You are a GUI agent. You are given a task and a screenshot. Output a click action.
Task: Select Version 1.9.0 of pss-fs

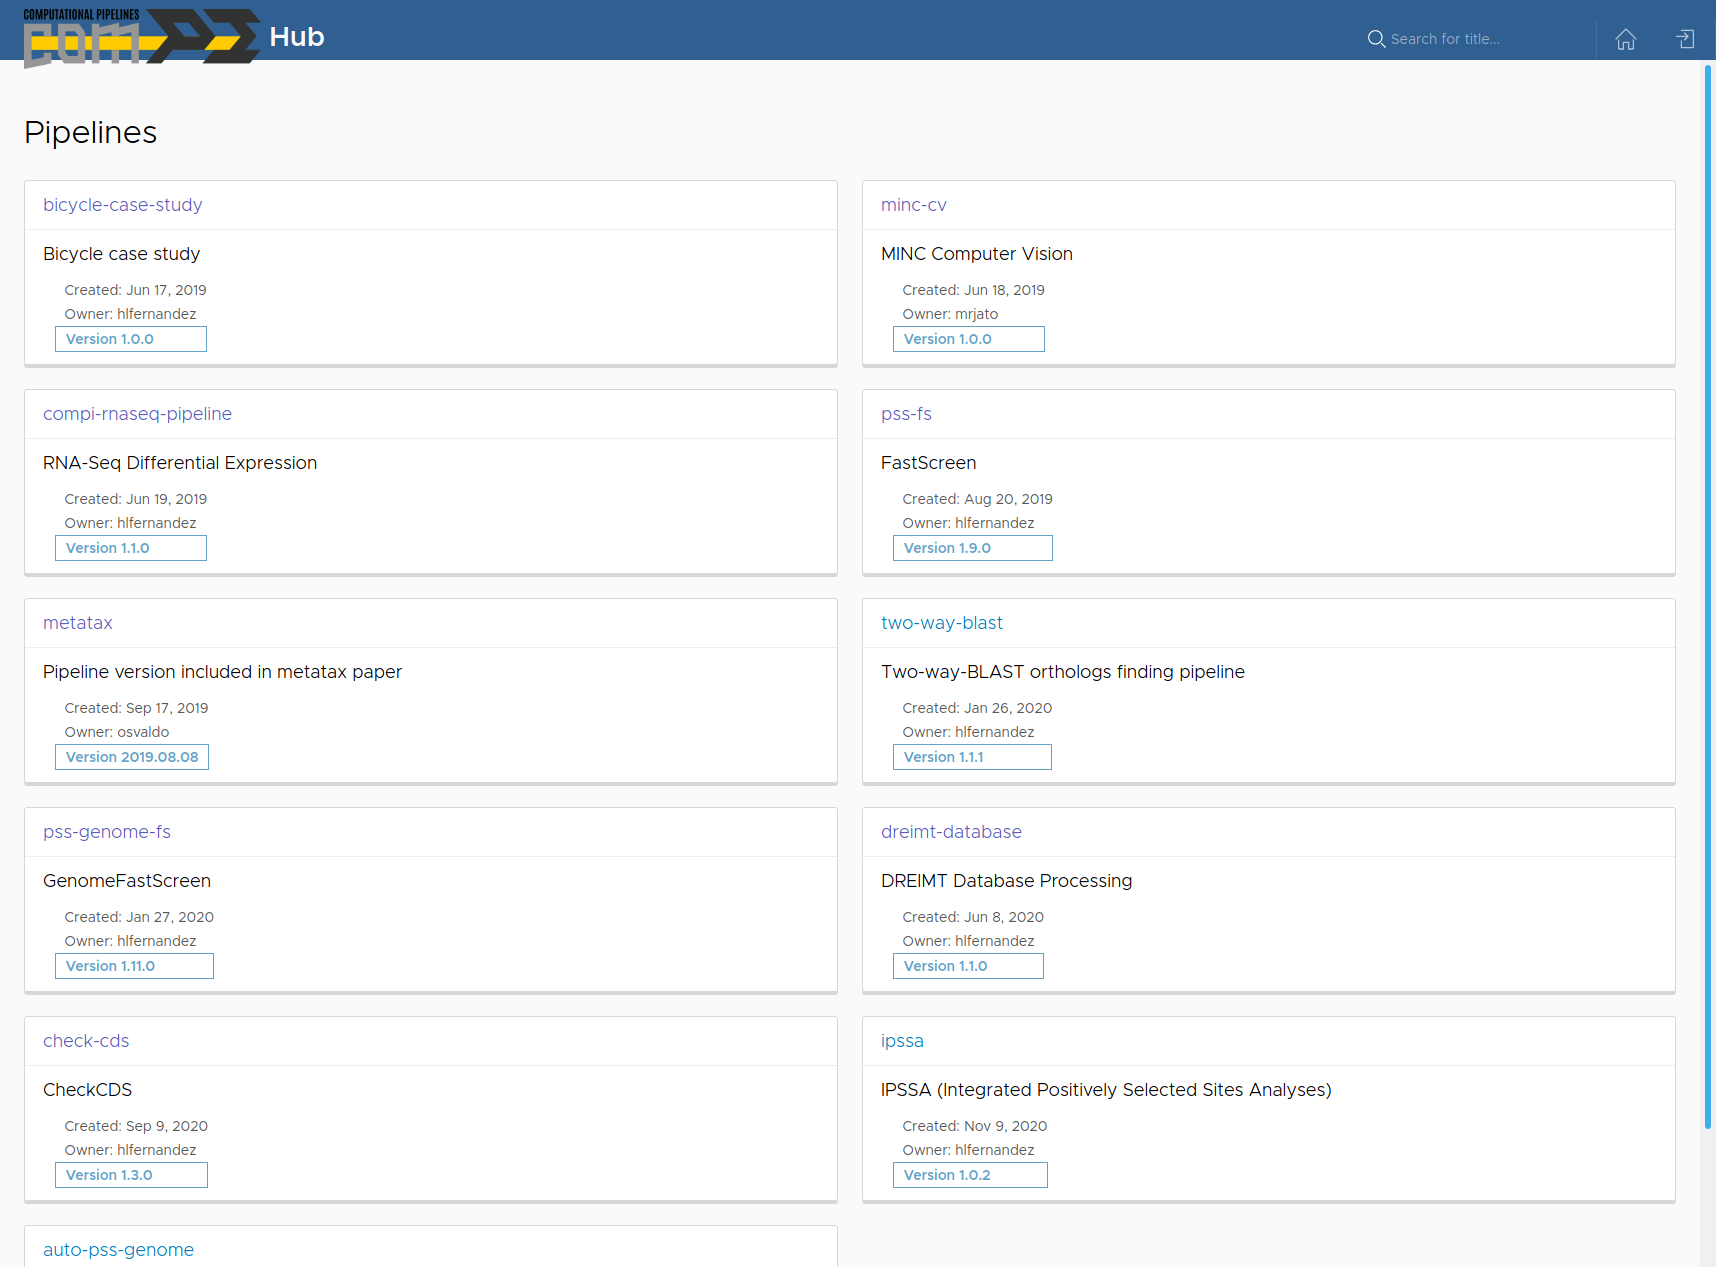tap(971, 548)
